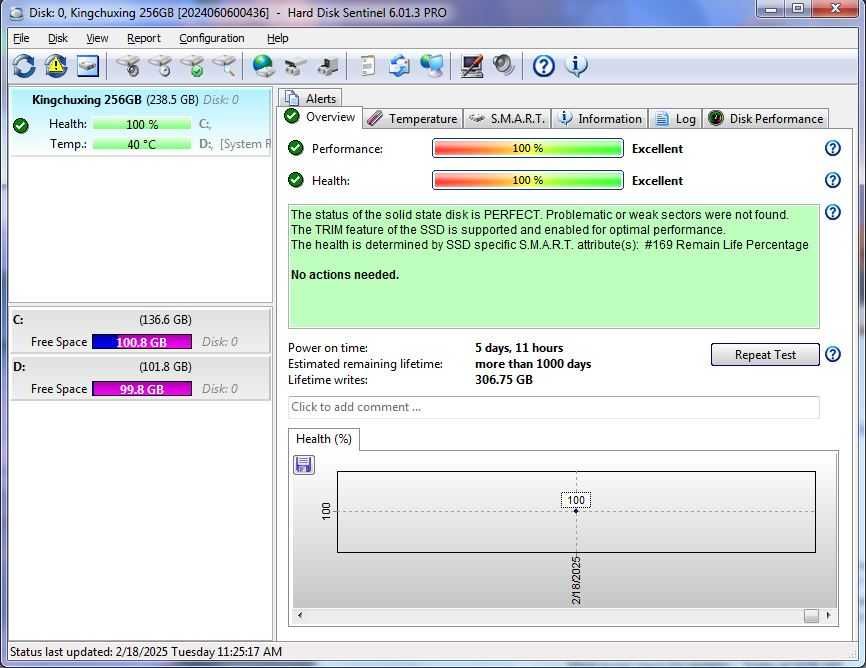Open the View menu
Screen dimensions: 866x668
coord(97,38)
